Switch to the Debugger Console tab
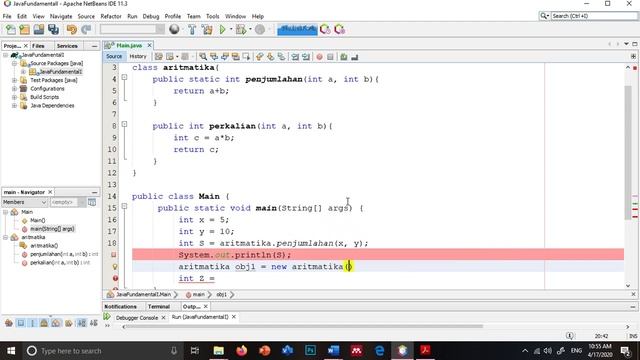Viewport: 640px width, 360px height. (x=137, y=318)
